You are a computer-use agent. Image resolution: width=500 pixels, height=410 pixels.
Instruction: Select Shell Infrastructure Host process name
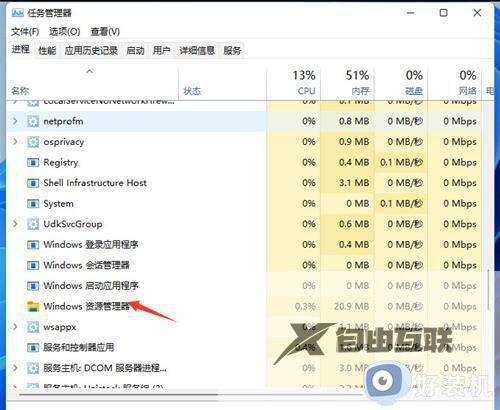[95, 183]
